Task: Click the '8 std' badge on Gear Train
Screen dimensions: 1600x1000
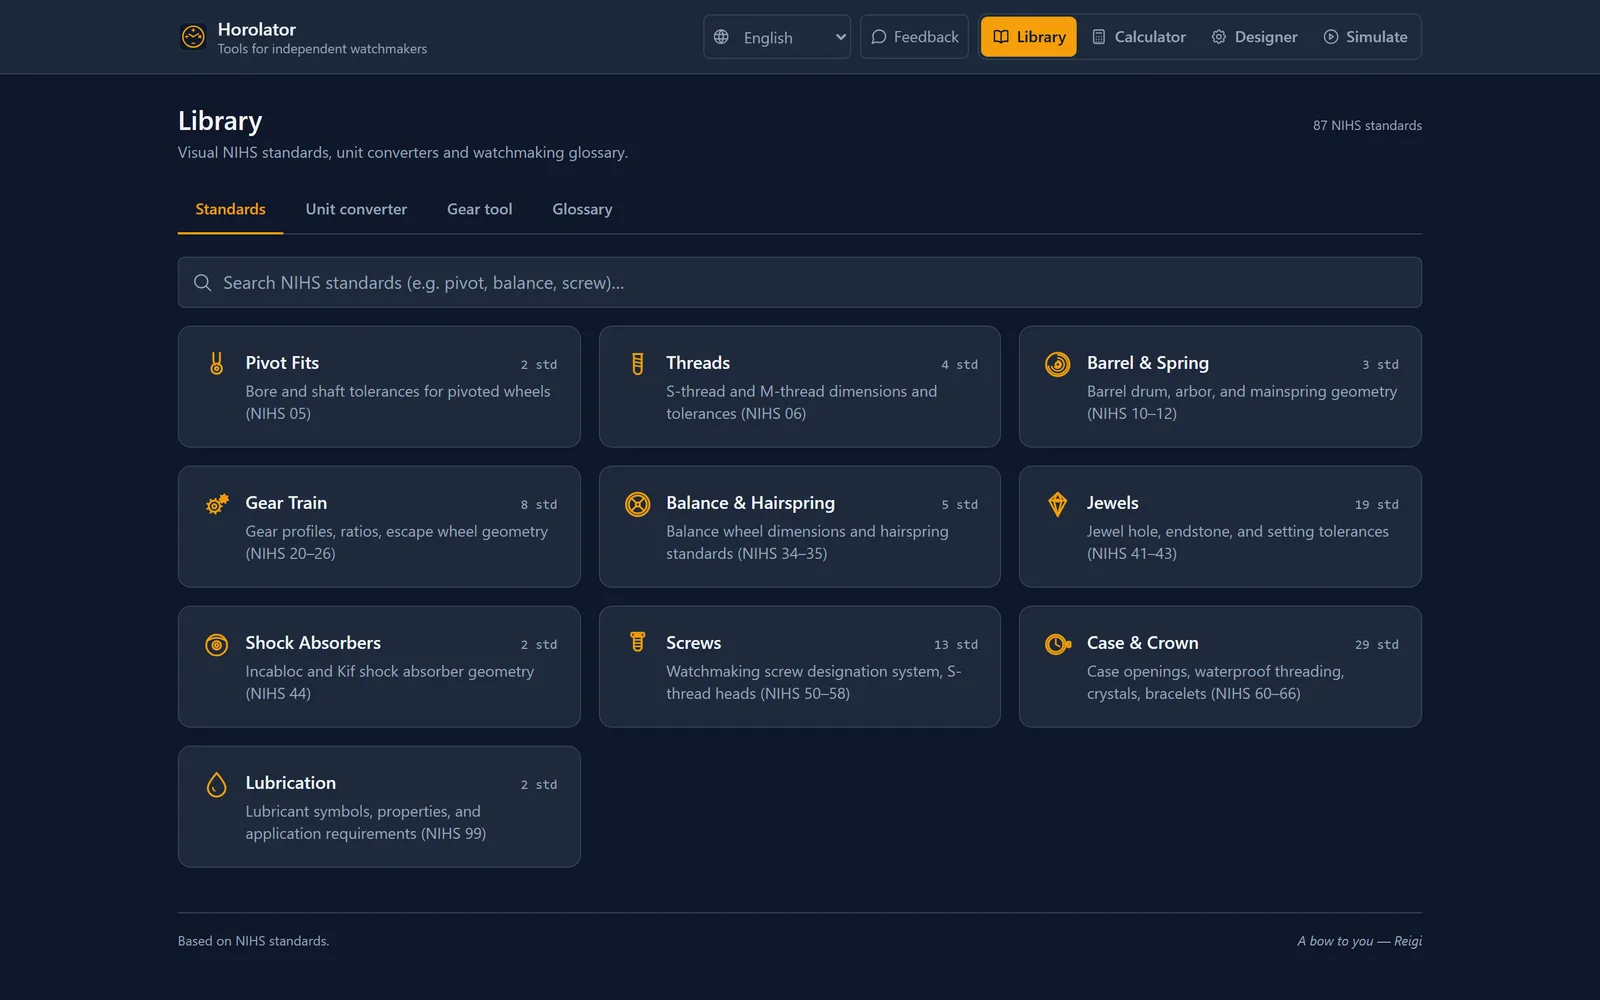Action: (538, 504)
